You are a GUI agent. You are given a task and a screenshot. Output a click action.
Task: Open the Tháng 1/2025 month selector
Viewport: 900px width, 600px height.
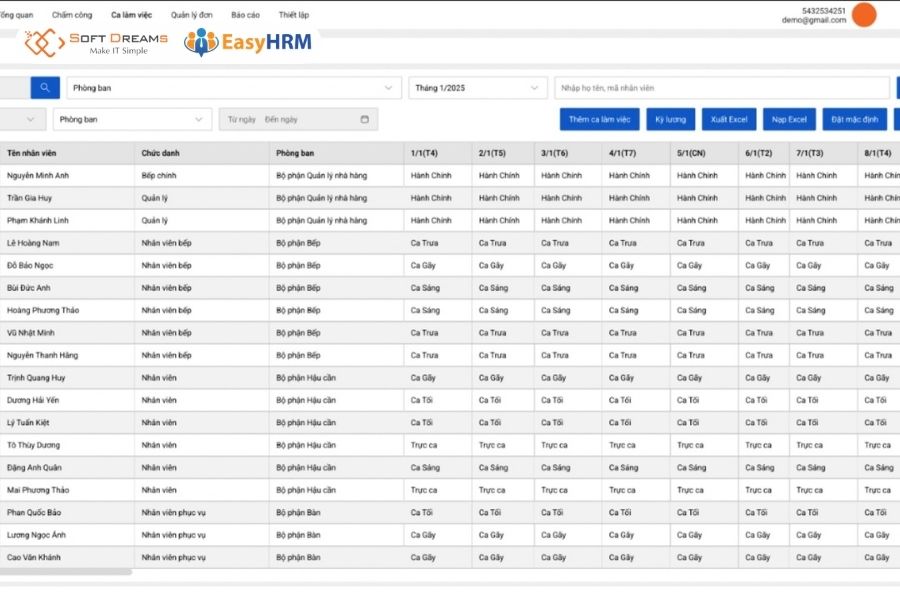coord(478,88)
